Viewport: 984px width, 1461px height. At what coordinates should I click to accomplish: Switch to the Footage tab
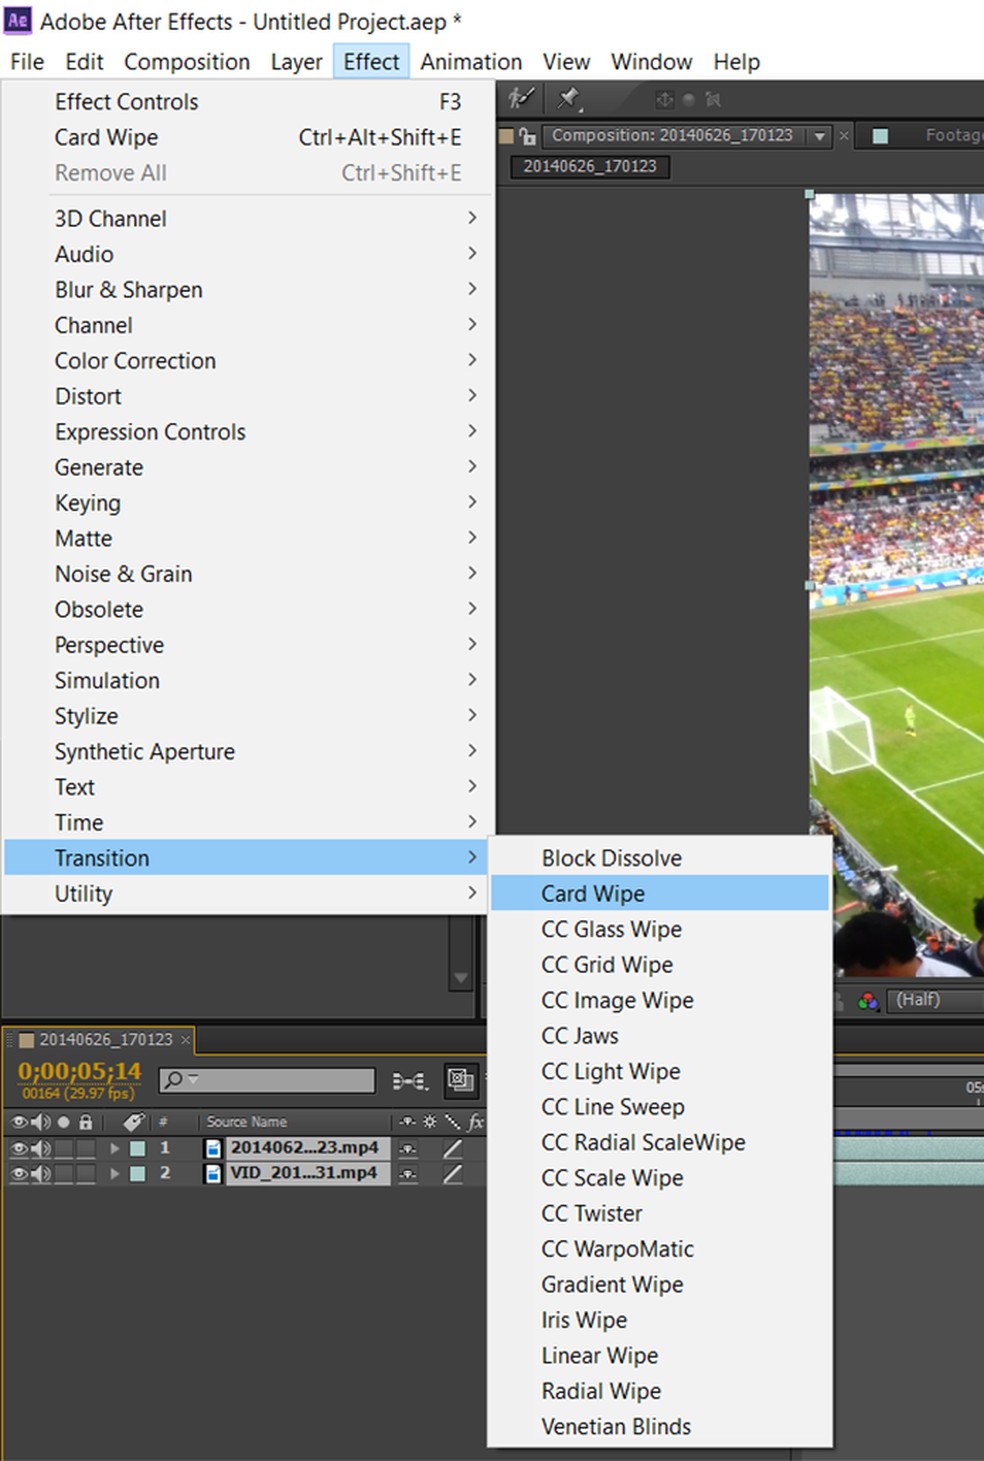click(x=952, y=135)
